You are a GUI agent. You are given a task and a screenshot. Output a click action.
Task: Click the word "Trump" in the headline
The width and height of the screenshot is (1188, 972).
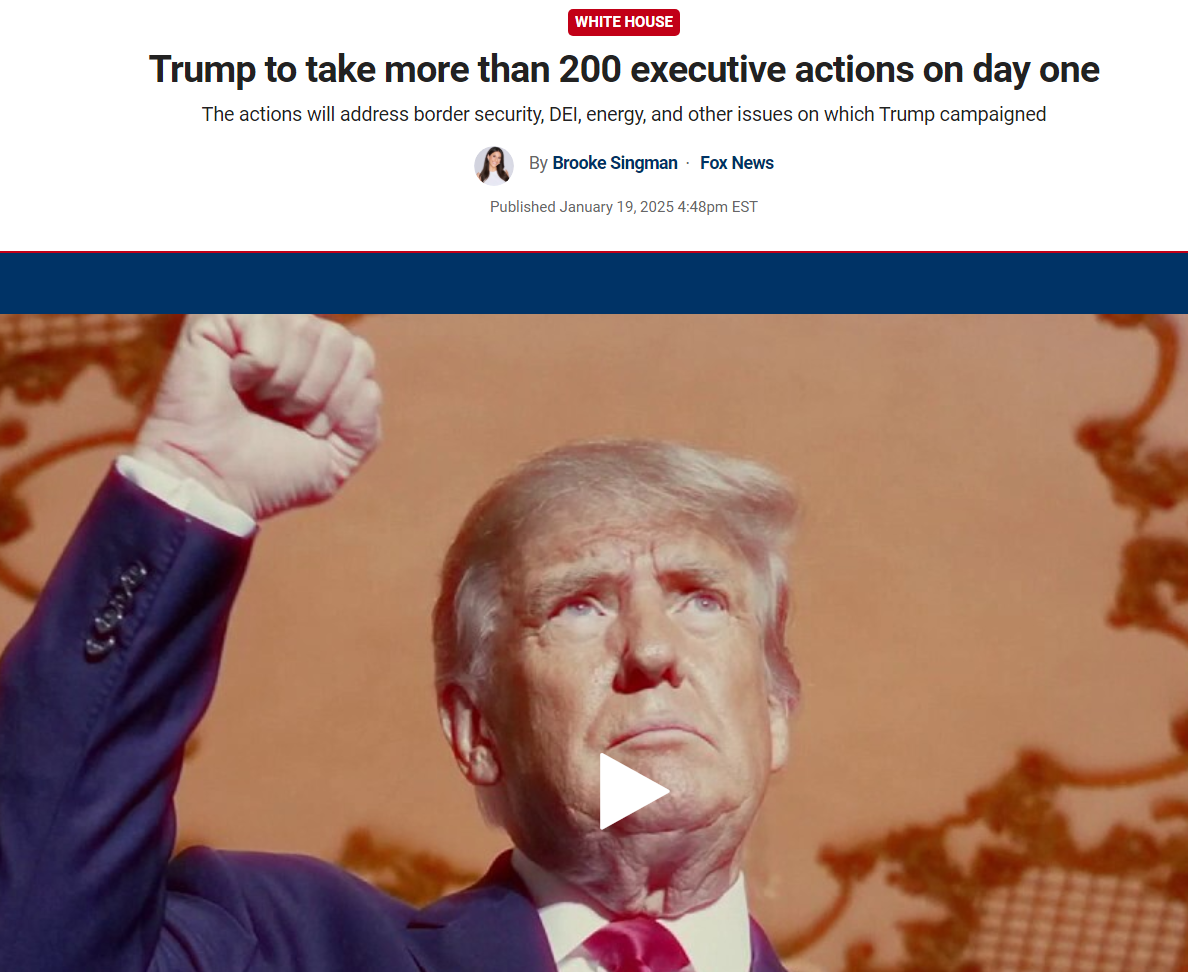click(x=202, y=70)
